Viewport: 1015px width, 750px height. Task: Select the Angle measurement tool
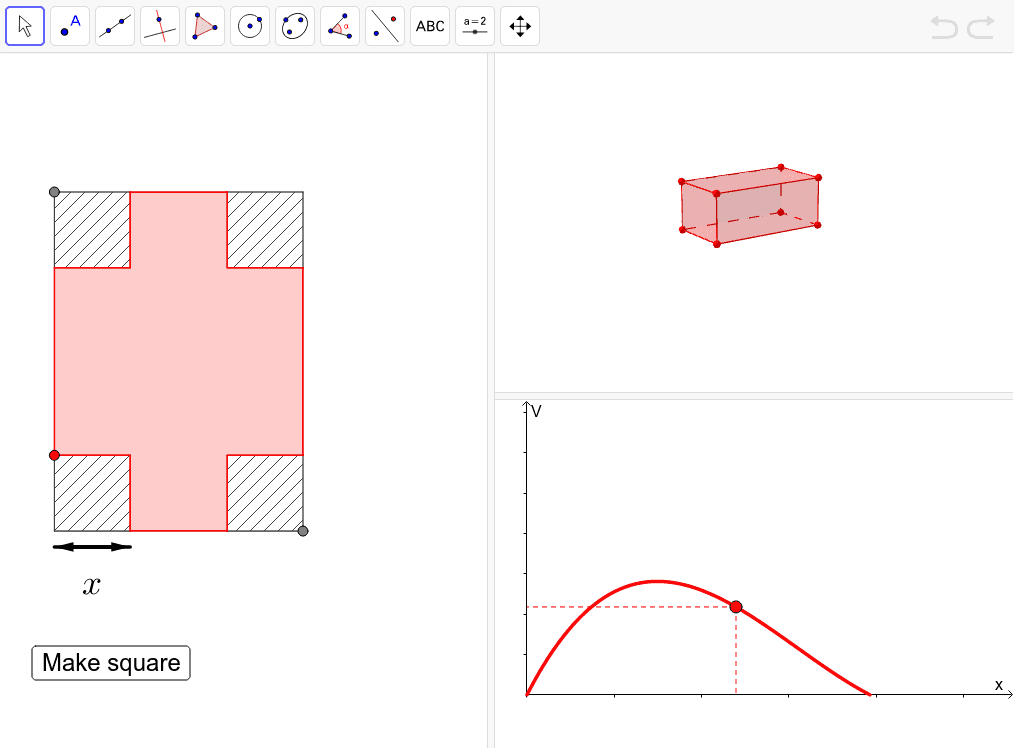[x=339, y=25]
